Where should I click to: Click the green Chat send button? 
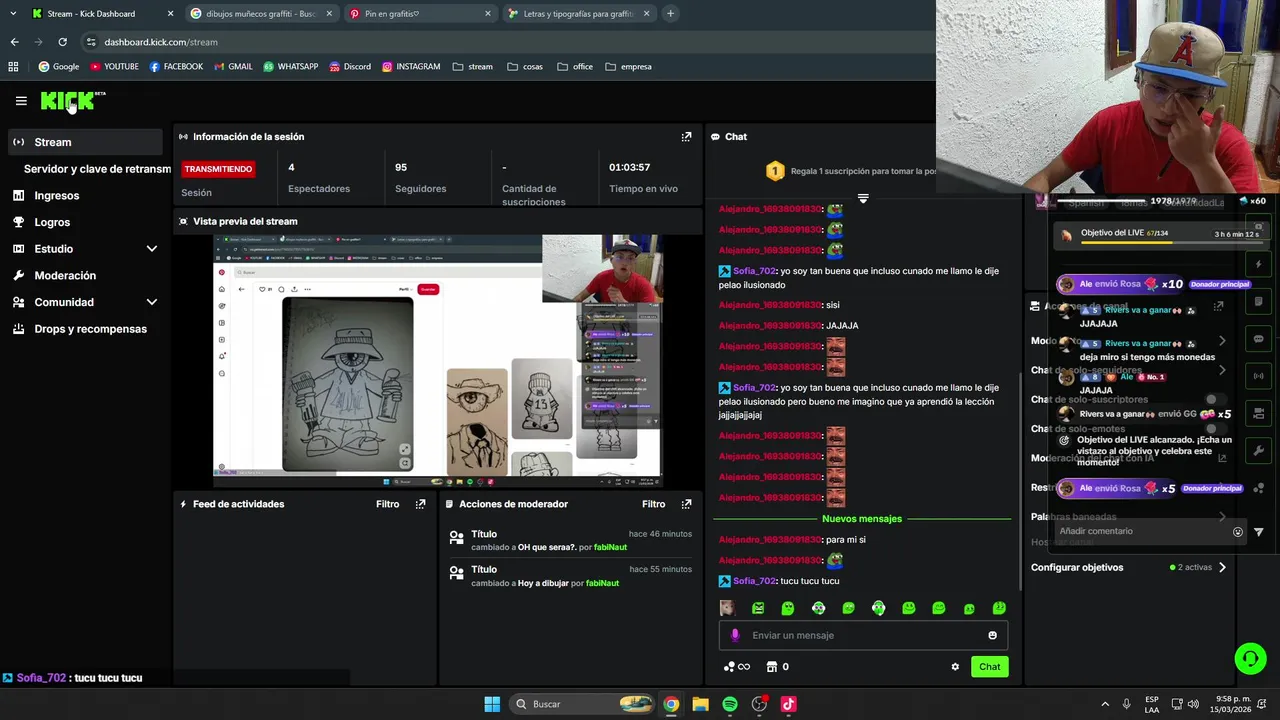tap(989, 667)
